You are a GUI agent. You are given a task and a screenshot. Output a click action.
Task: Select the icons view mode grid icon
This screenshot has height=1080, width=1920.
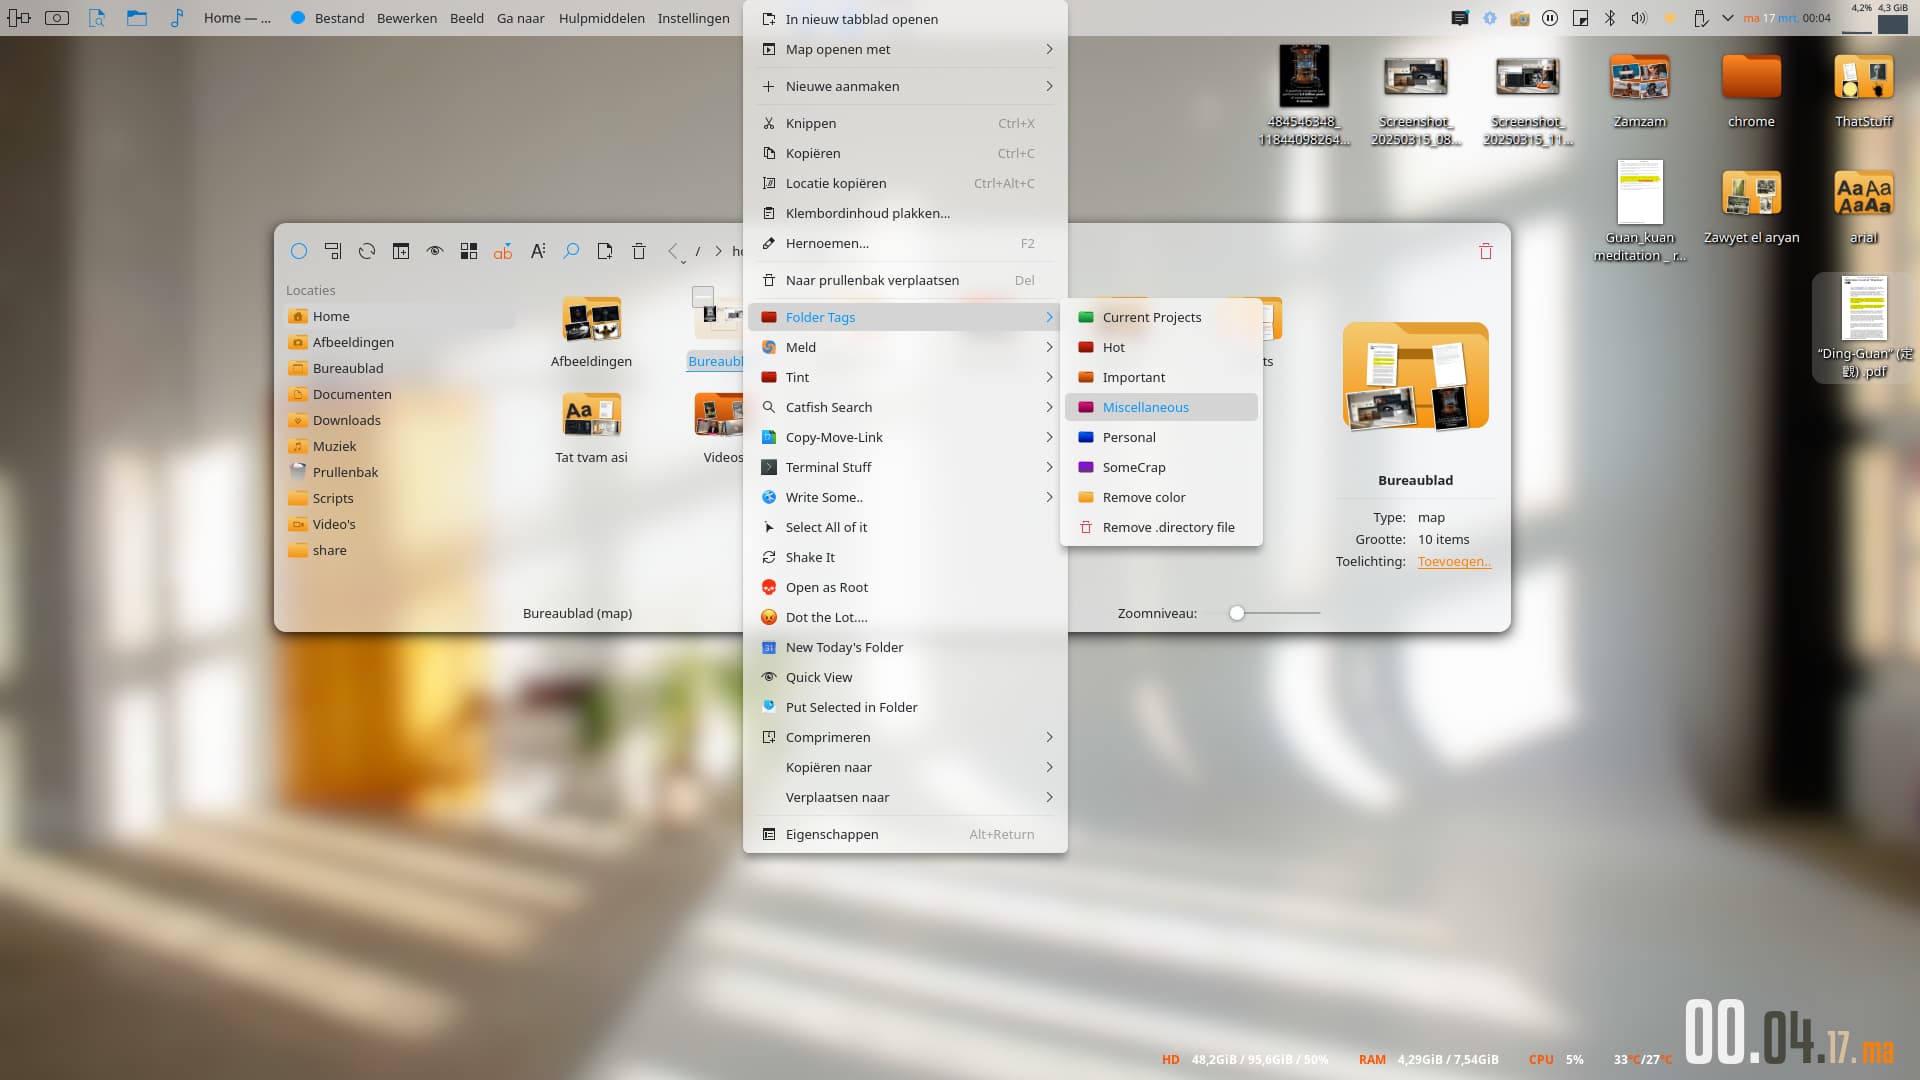469,252
